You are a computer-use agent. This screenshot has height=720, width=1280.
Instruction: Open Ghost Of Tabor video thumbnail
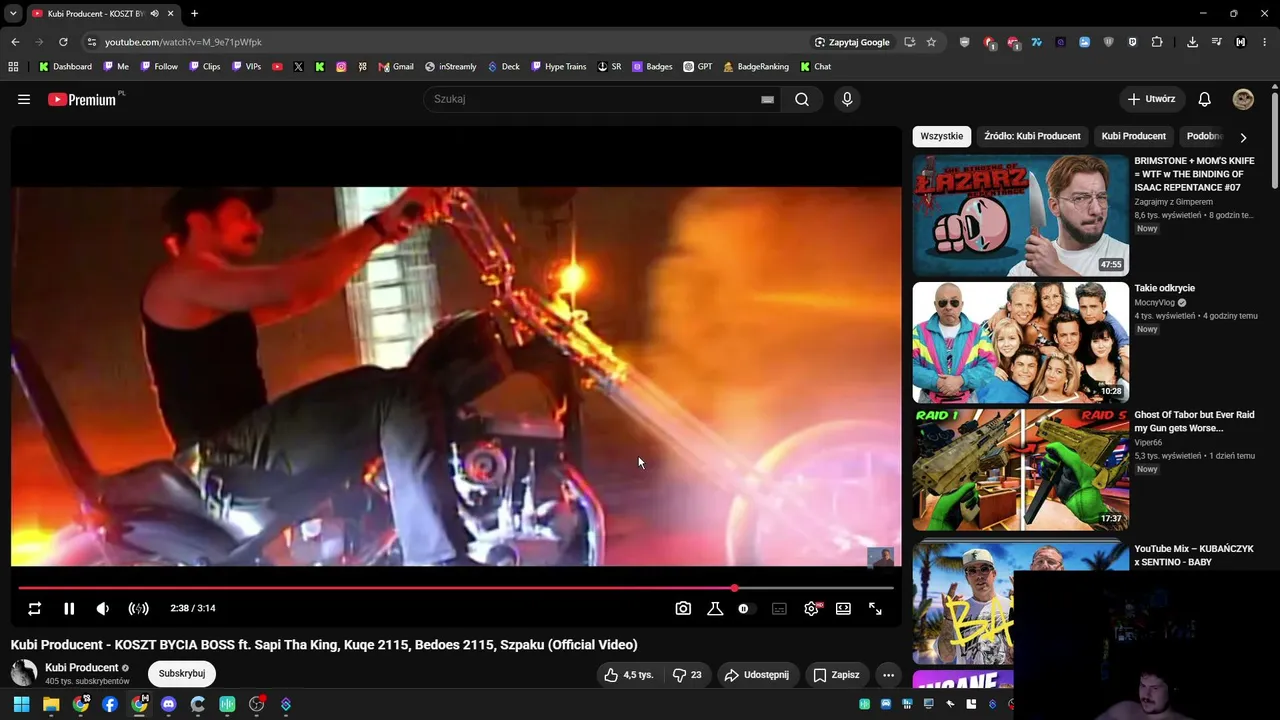(1021, 469)
